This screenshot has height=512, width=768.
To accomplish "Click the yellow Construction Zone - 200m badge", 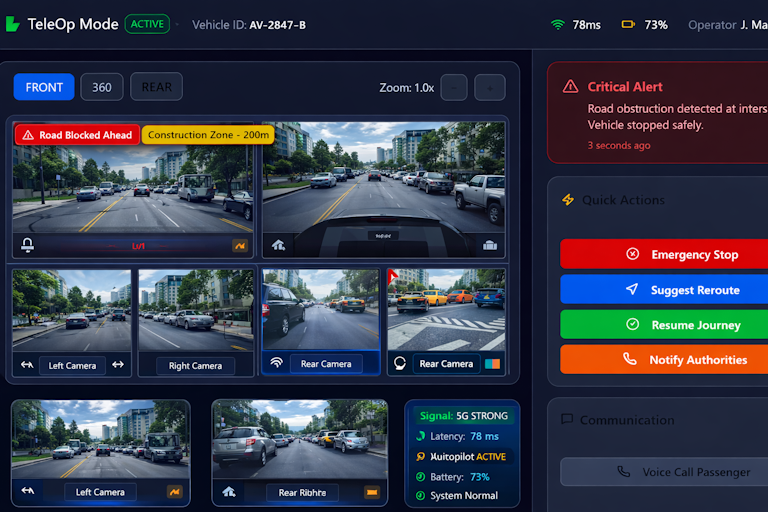I will click(x=208, y=135).
